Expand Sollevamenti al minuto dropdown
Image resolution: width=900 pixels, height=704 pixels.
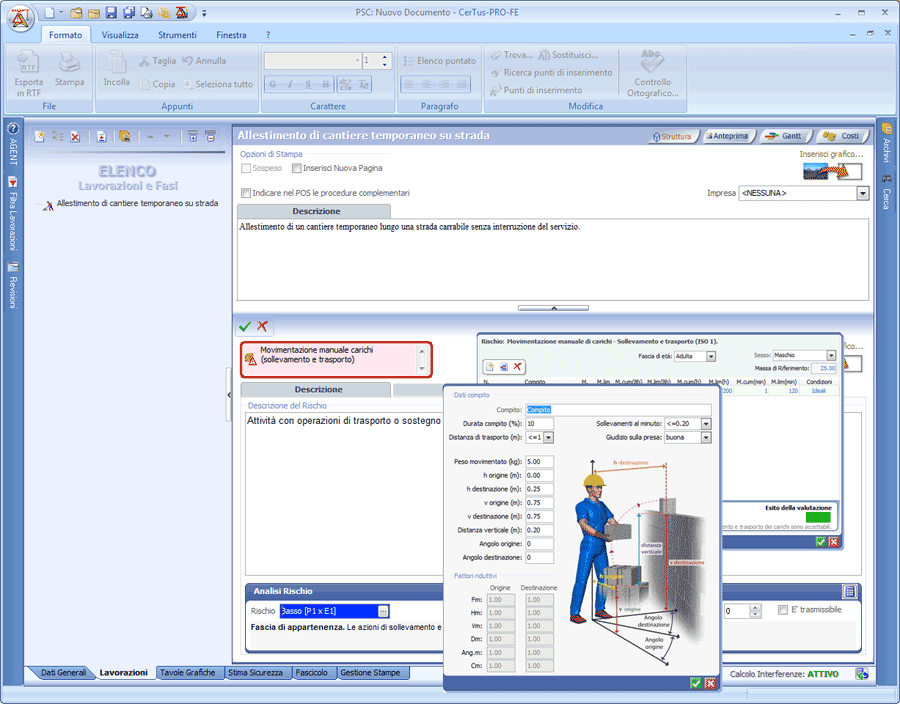click(706, 424)
